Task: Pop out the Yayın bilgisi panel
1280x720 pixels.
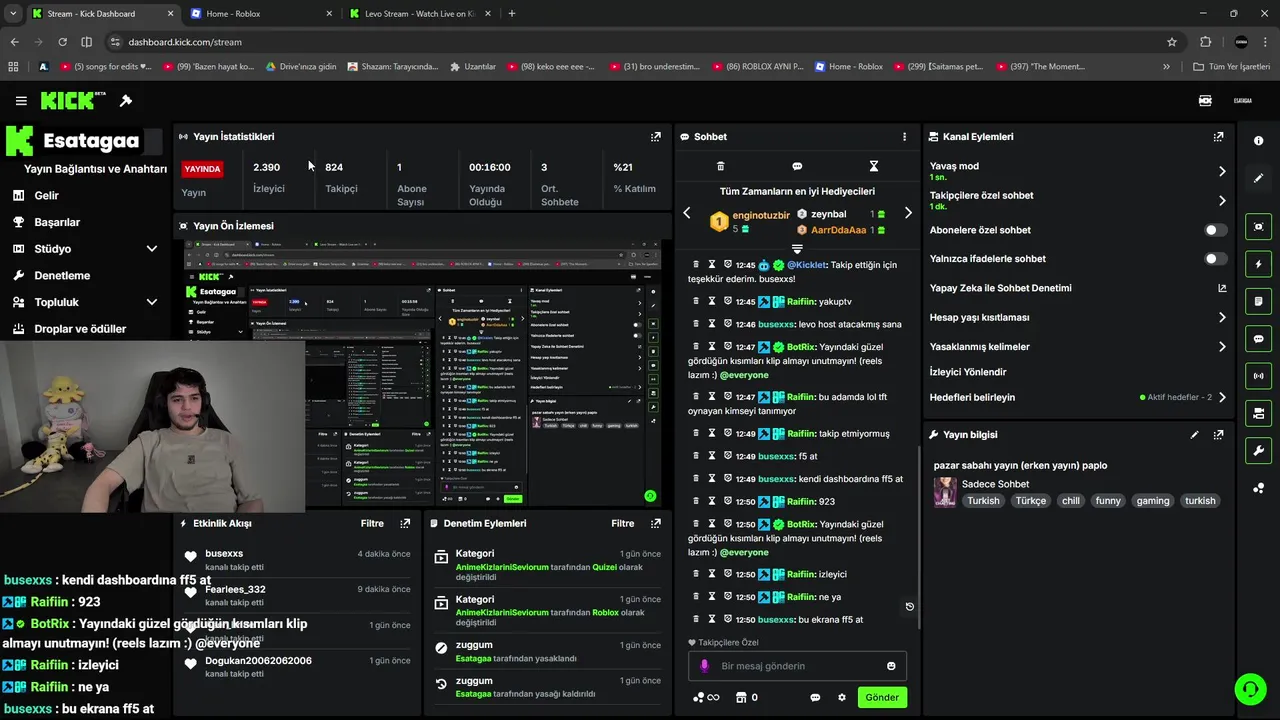Action: point(1219,435)
